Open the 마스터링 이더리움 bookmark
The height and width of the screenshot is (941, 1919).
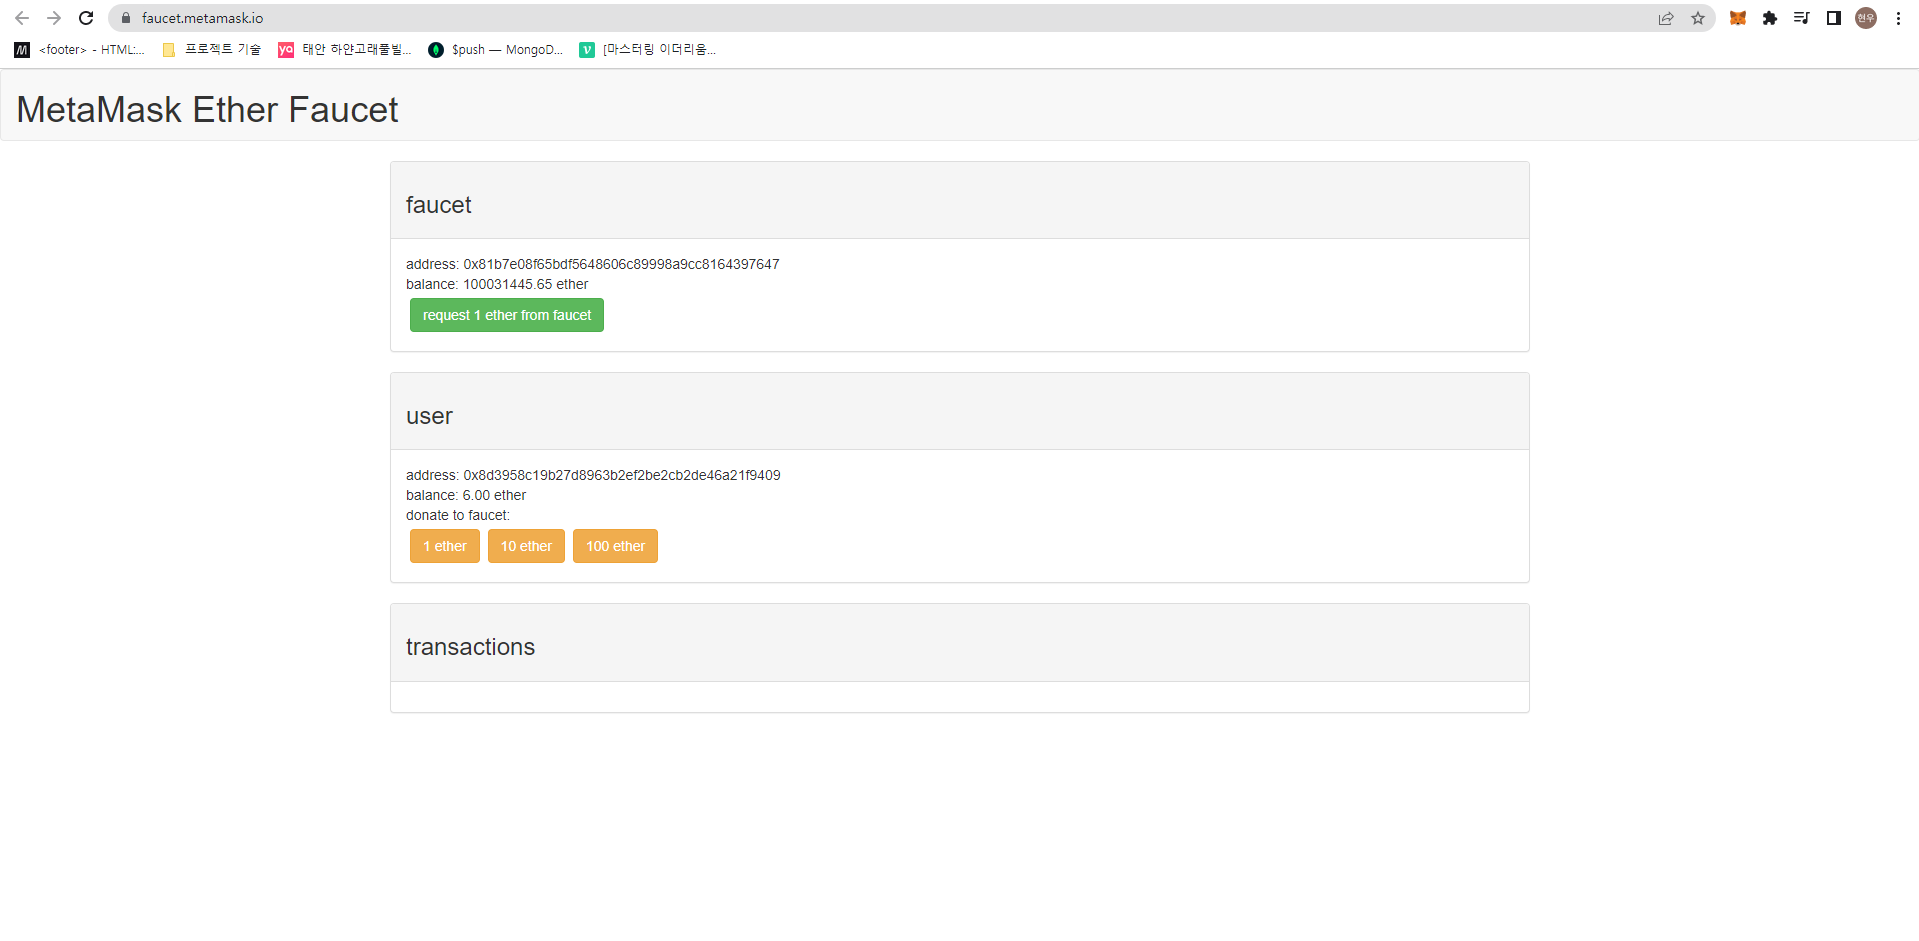coord(648,50)
